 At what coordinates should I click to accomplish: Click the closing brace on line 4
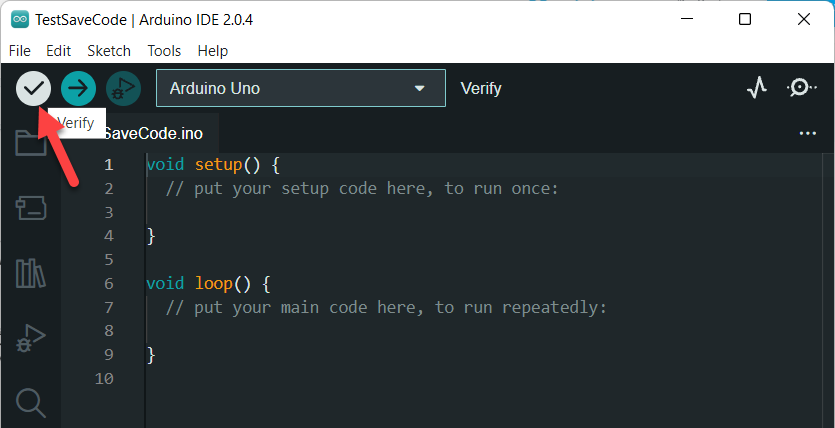point(151,236)
